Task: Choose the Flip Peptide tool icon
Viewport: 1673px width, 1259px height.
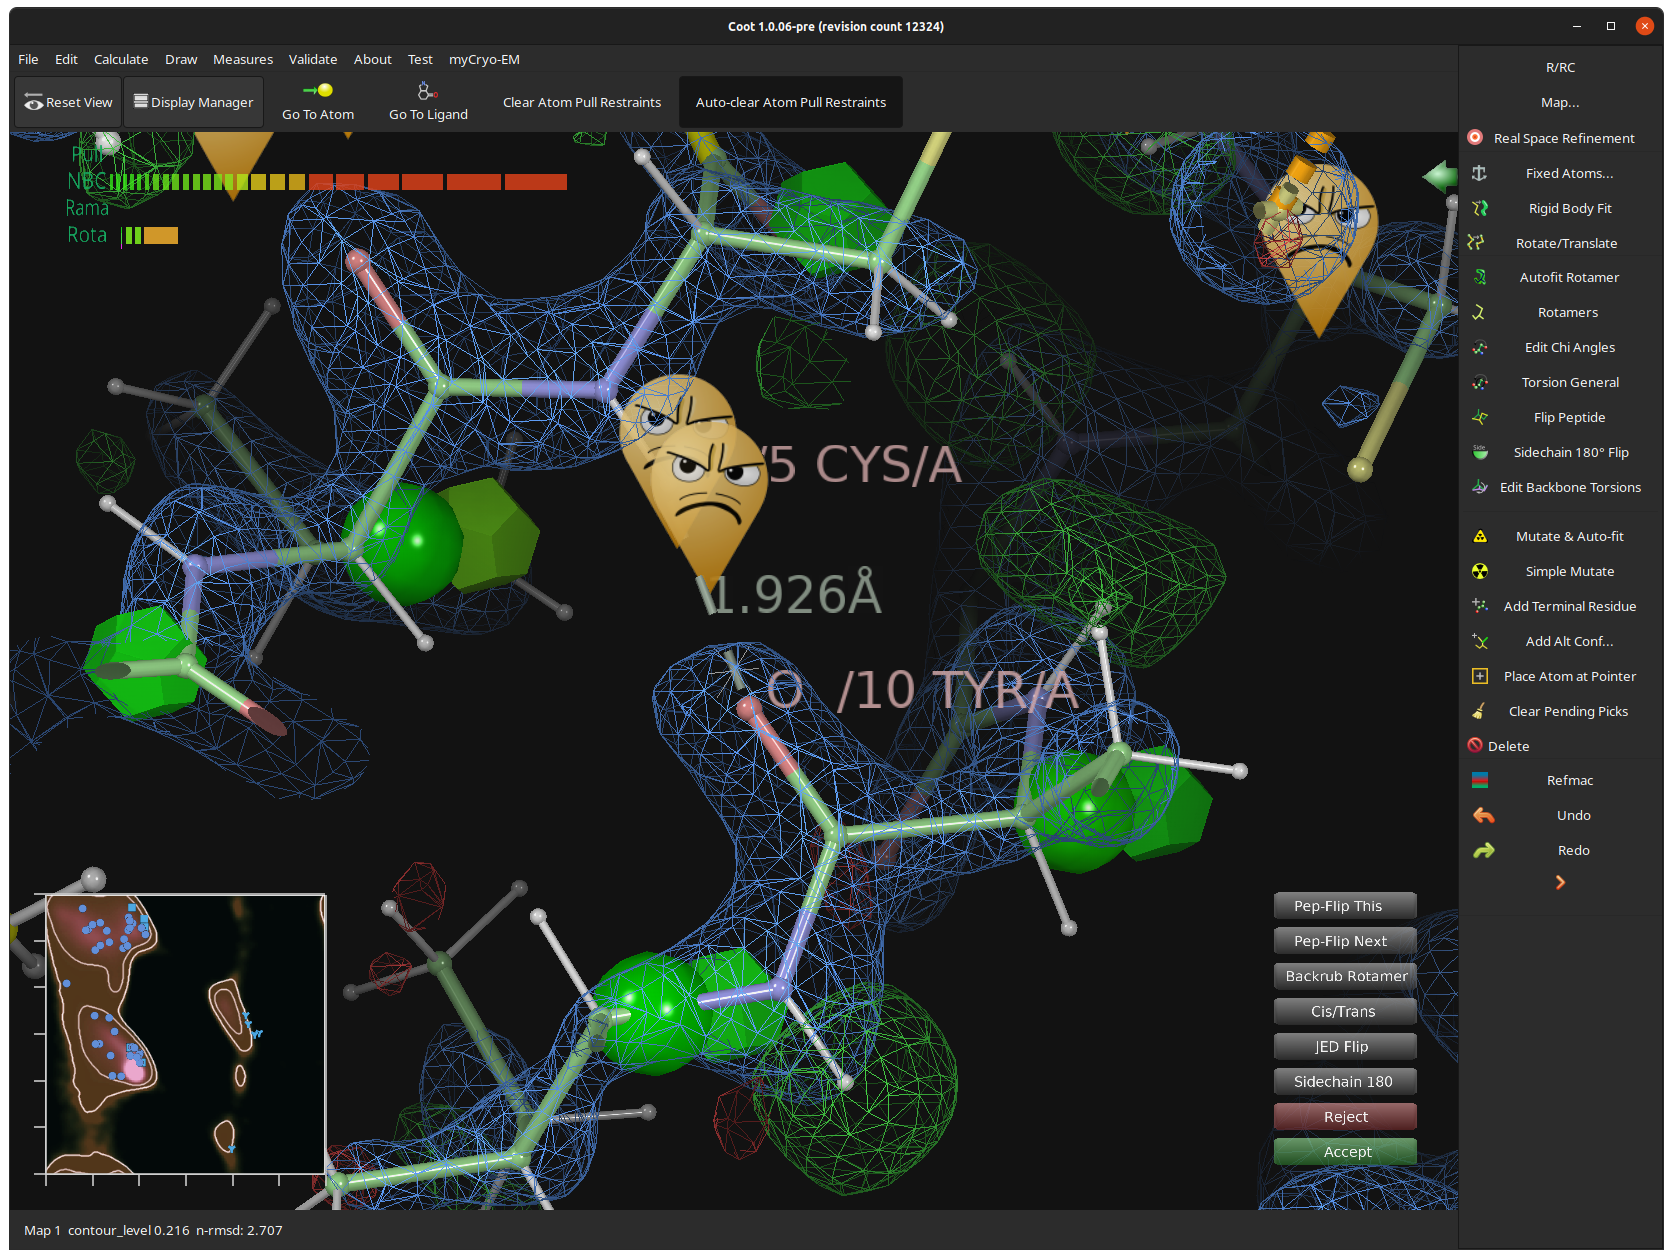Action: click(x=1479, y=417)
